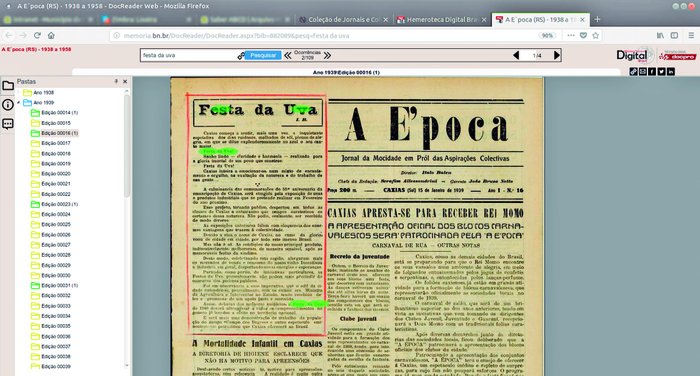
Task: Select Edição 00015 in tree
Action: [56, 123]
